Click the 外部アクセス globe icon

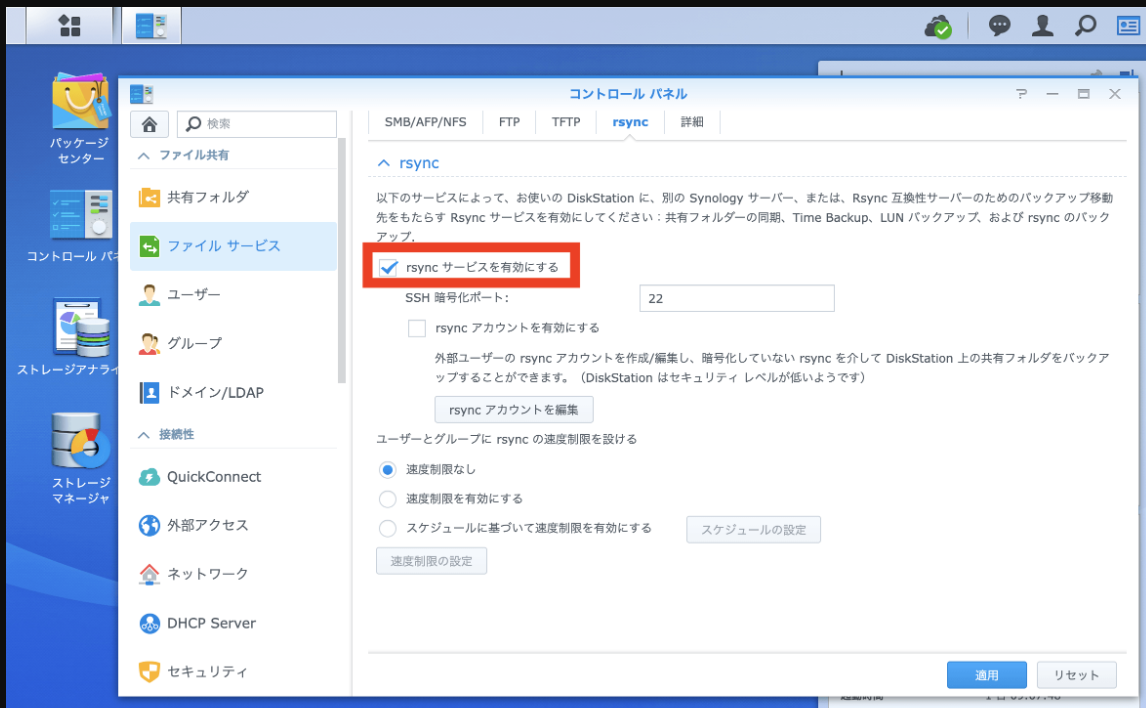tap(149, 525)
